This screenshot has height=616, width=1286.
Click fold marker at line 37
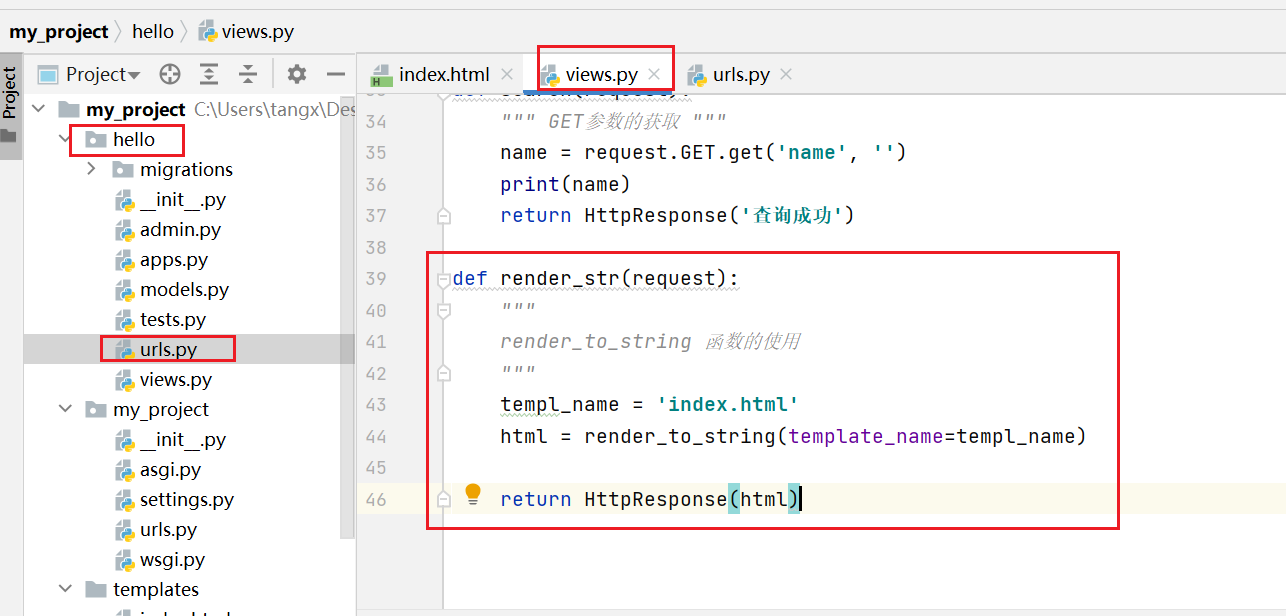tap(444, 216)
